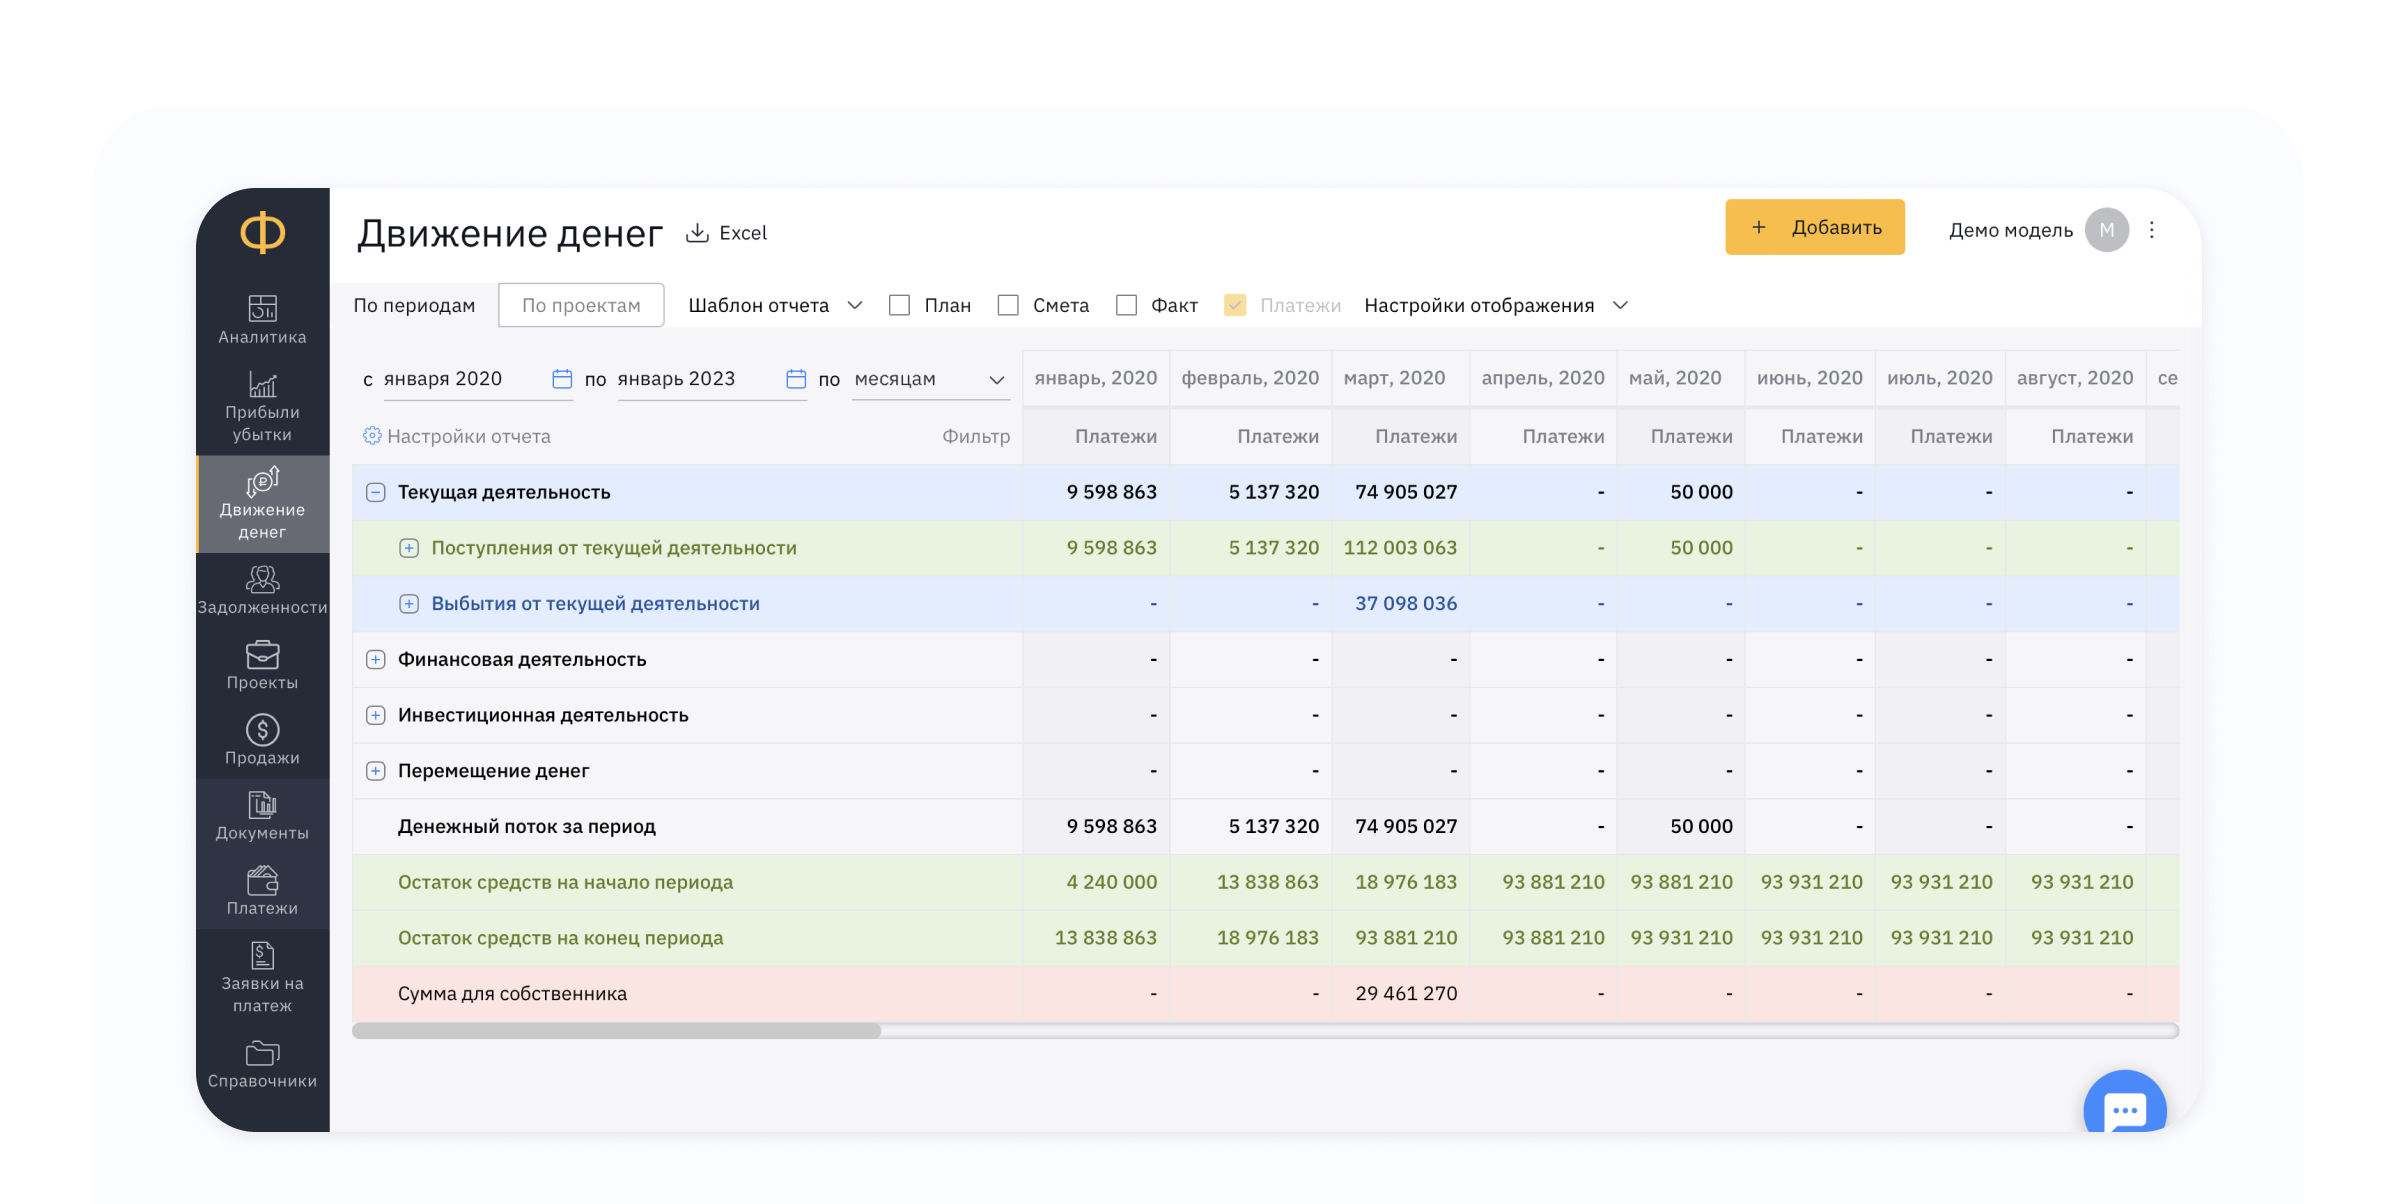Click the Добавить button
Image resolution: width=2400 pixels, height=1204 pixels.
(1815, 227)
